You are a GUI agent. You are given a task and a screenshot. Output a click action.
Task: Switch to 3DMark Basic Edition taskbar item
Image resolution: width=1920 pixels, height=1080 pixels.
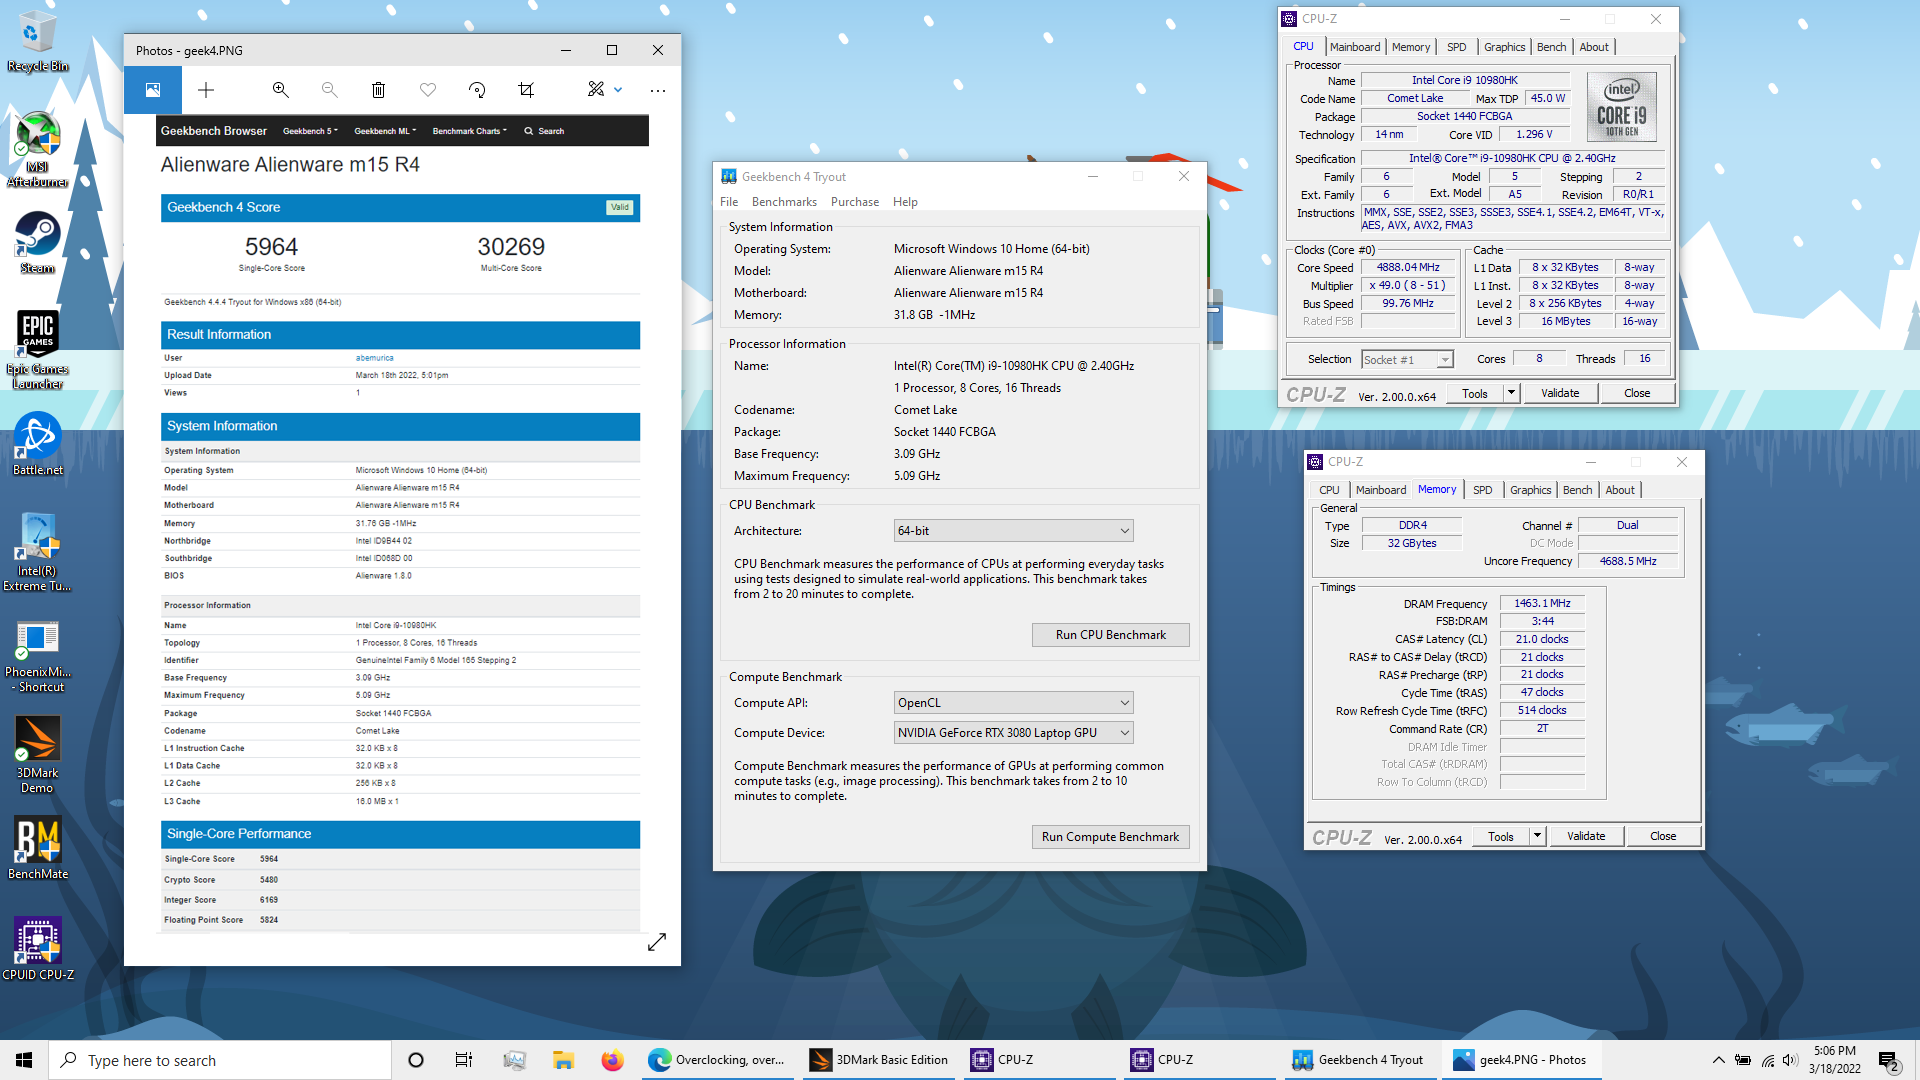pyautogui.click(x=880, y=1060)
